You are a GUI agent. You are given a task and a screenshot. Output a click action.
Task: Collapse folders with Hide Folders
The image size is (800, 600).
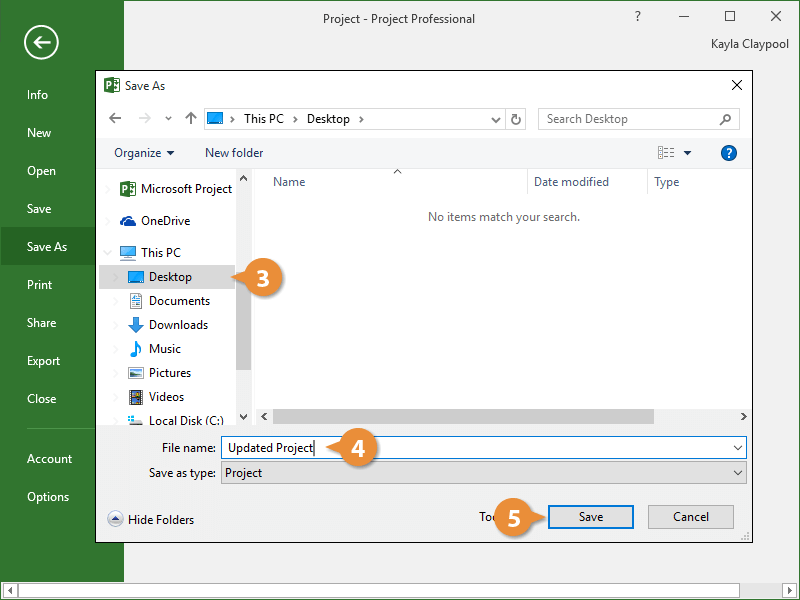(x=151, y=519)
